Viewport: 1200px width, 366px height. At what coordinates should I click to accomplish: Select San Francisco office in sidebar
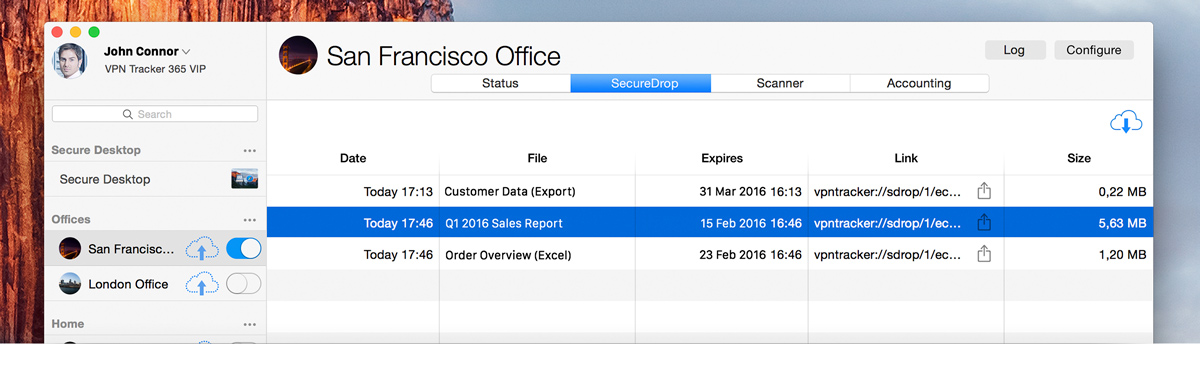tap(155, 248)
